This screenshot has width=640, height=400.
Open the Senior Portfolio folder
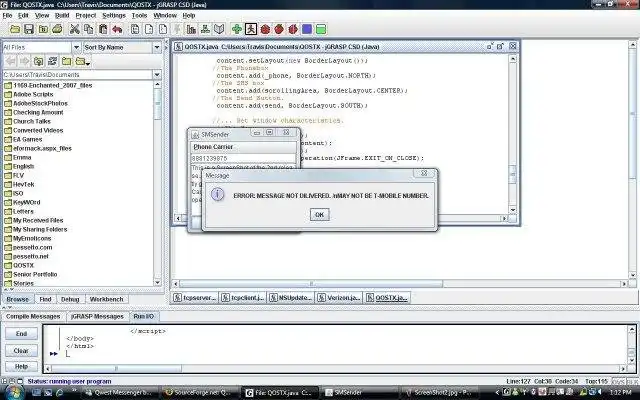click(x=31, y=274)
